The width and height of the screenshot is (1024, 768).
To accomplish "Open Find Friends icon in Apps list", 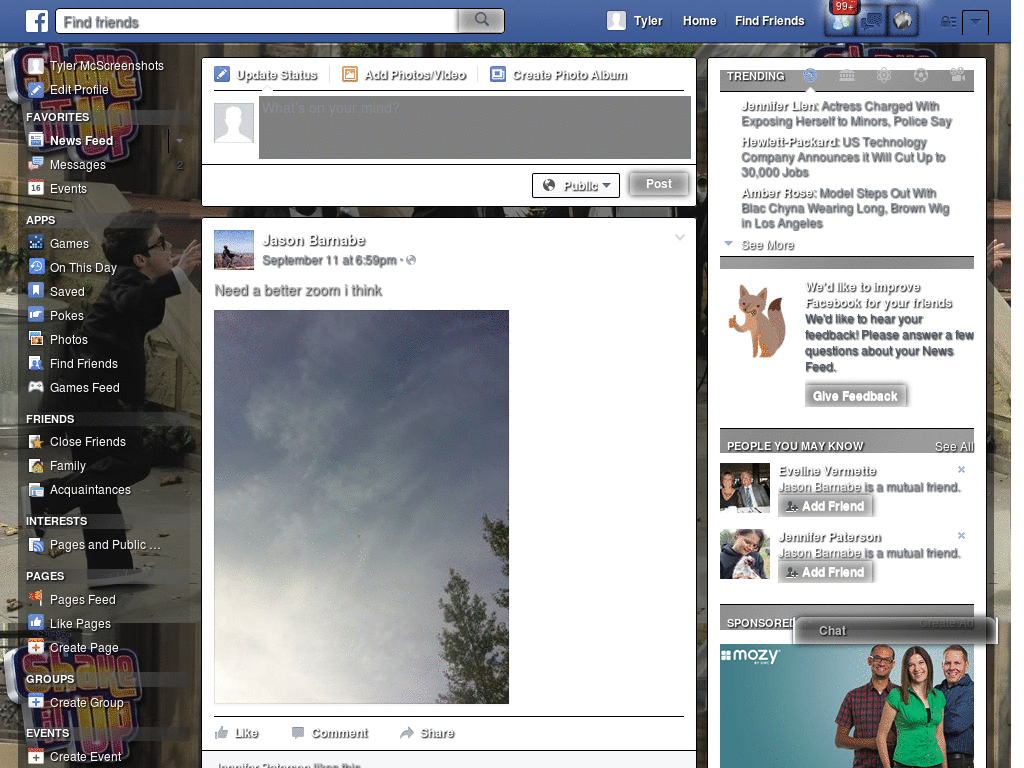I will pyautogui.click(x=36, y=363).
